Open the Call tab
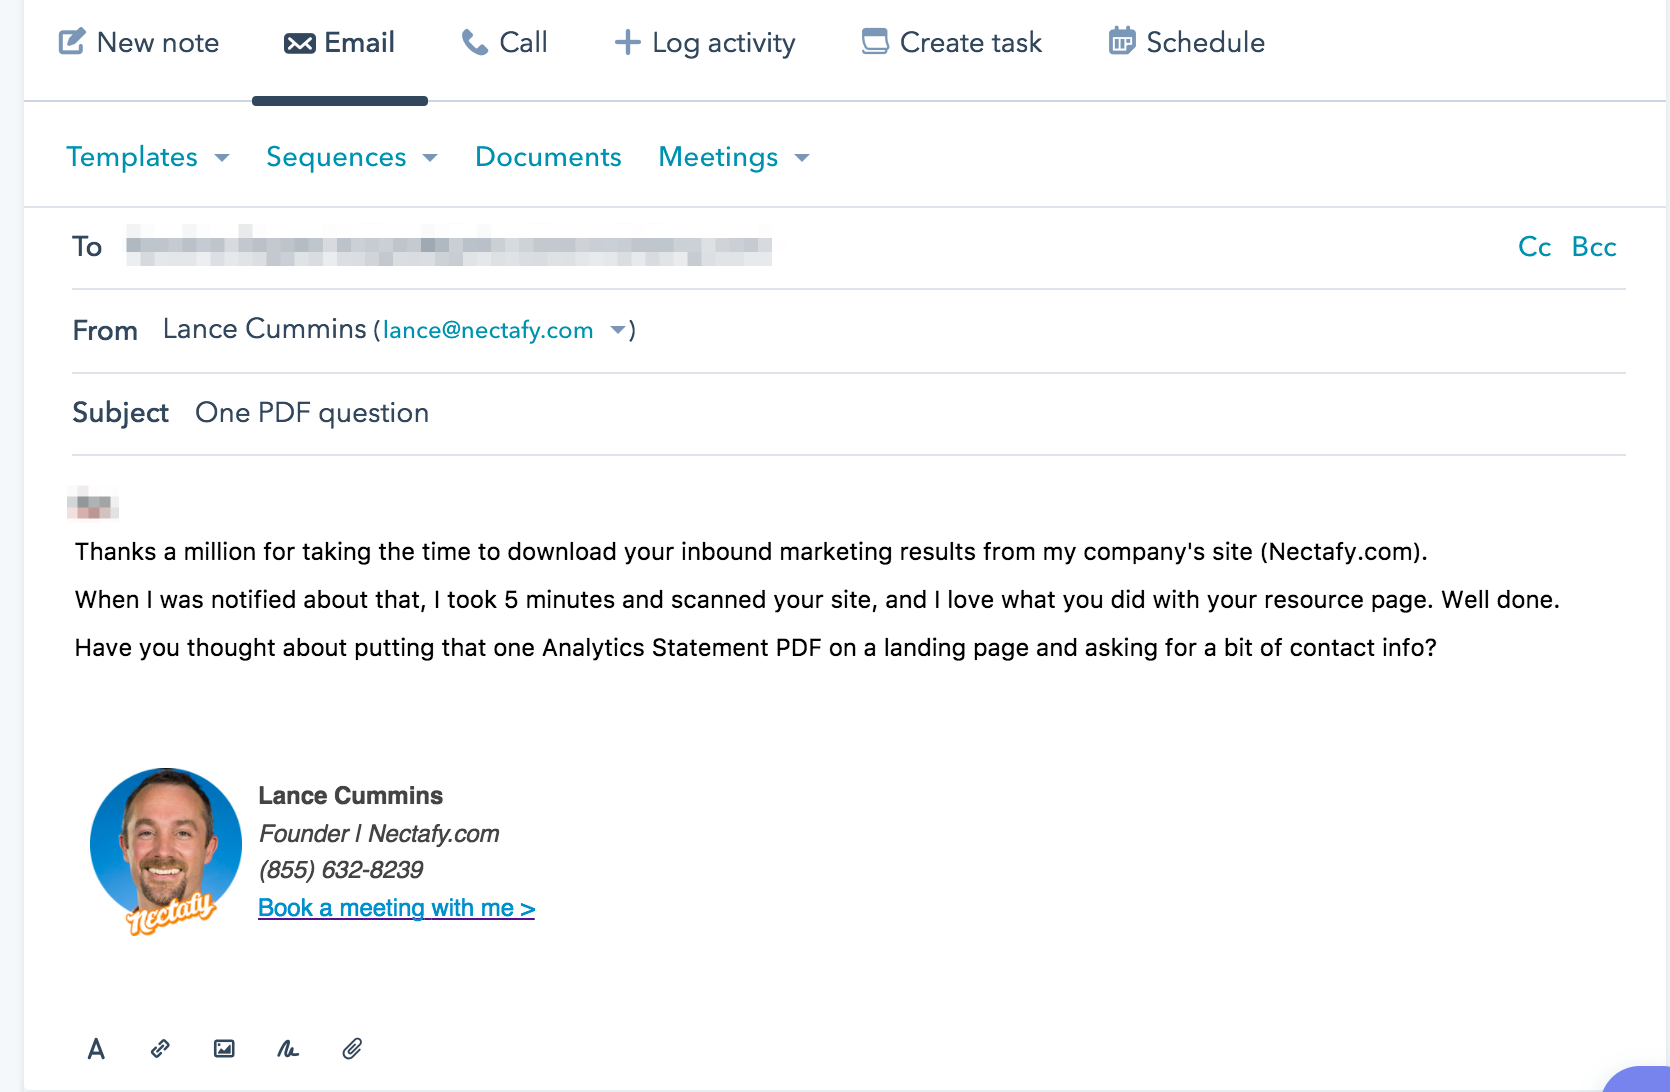1670x1092 pixels. tap(504, 42)
